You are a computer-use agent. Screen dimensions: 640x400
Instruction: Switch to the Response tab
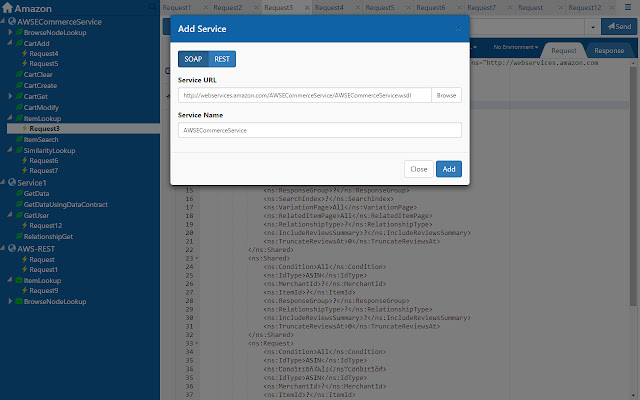click(x=607, y=49)
